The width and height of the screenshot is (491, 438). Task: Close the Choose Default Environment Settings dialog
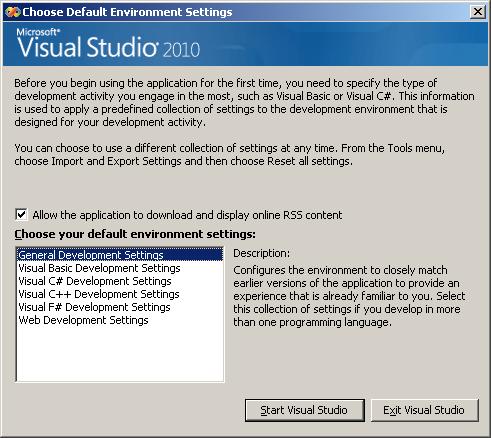[477, 12]
